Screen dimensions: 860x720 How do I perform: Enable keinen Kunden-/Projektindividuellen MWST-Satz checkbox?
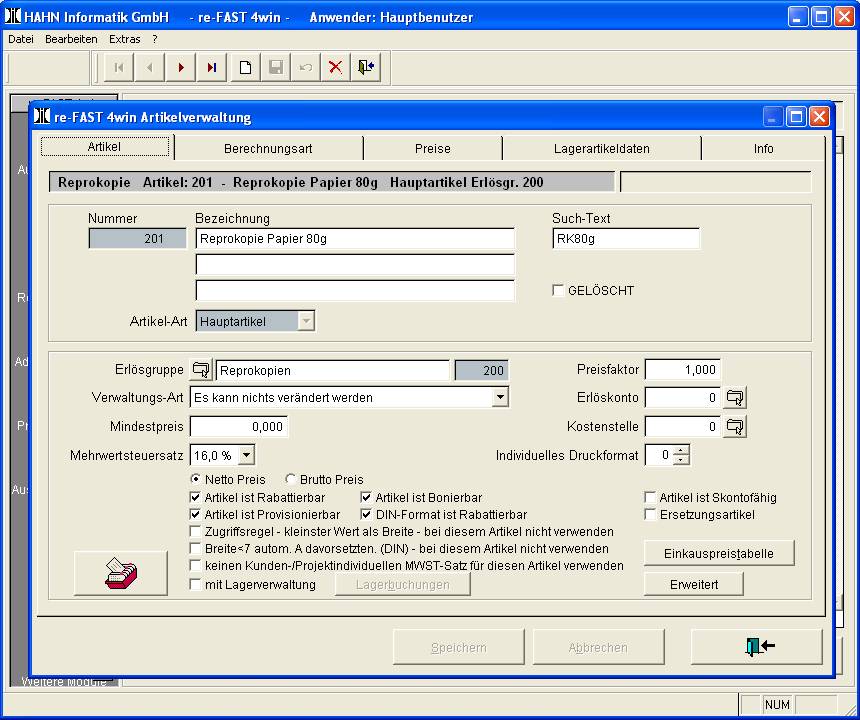point(195,565)
